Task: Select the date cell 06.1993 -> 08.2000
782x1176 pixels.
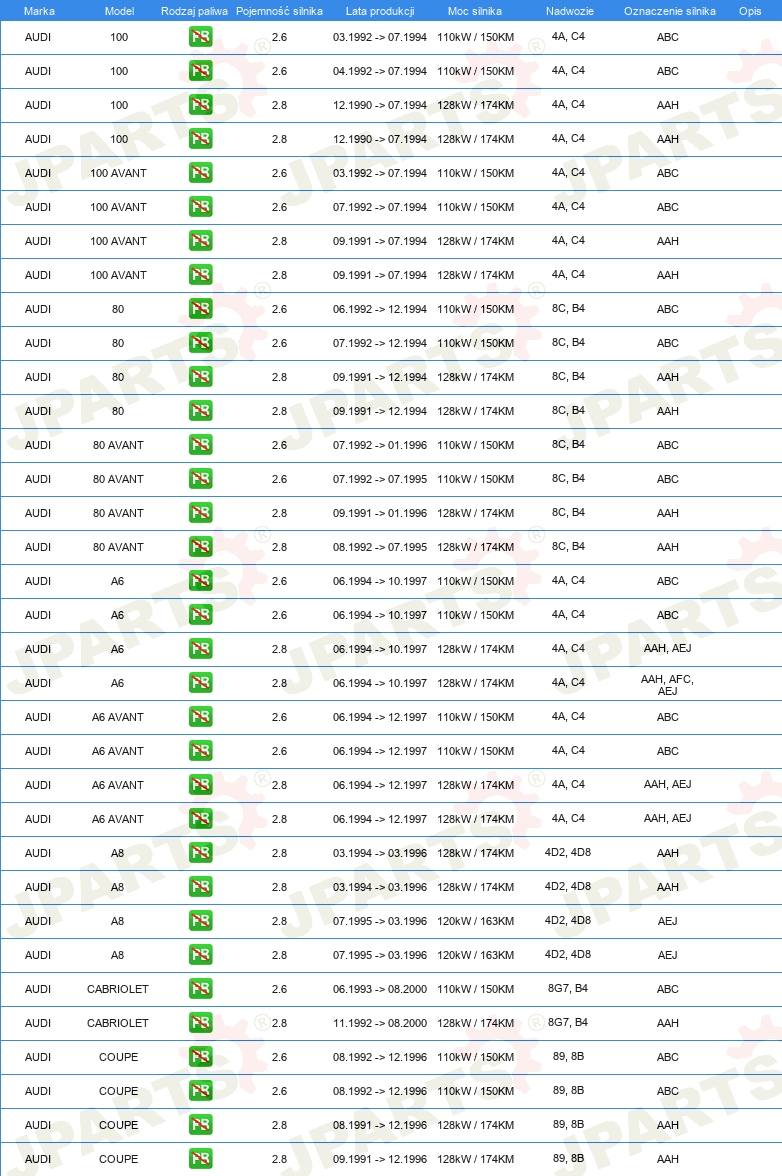Action: pos(380,989)
